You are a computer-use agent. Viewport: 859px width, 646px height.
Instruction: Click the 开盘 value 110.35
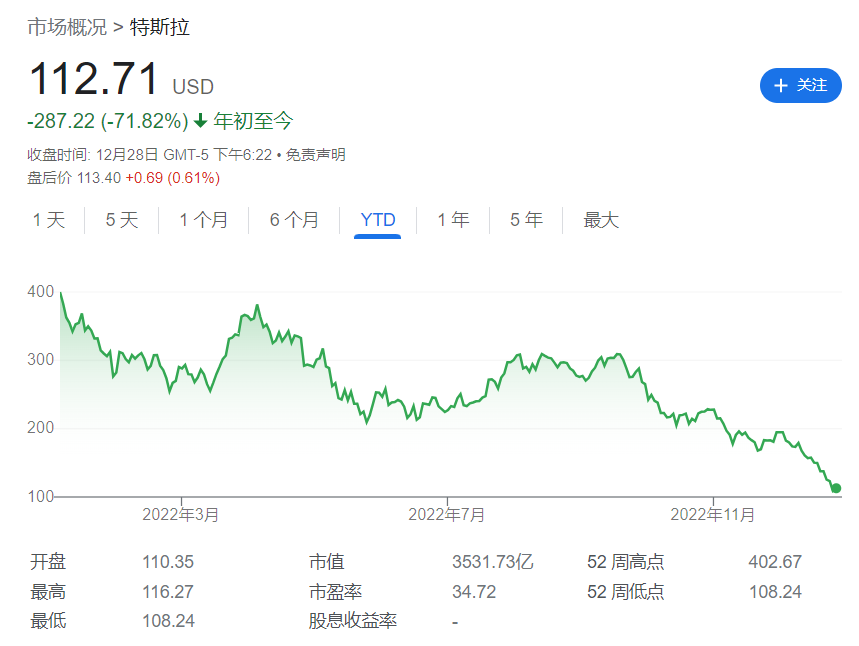168,562
